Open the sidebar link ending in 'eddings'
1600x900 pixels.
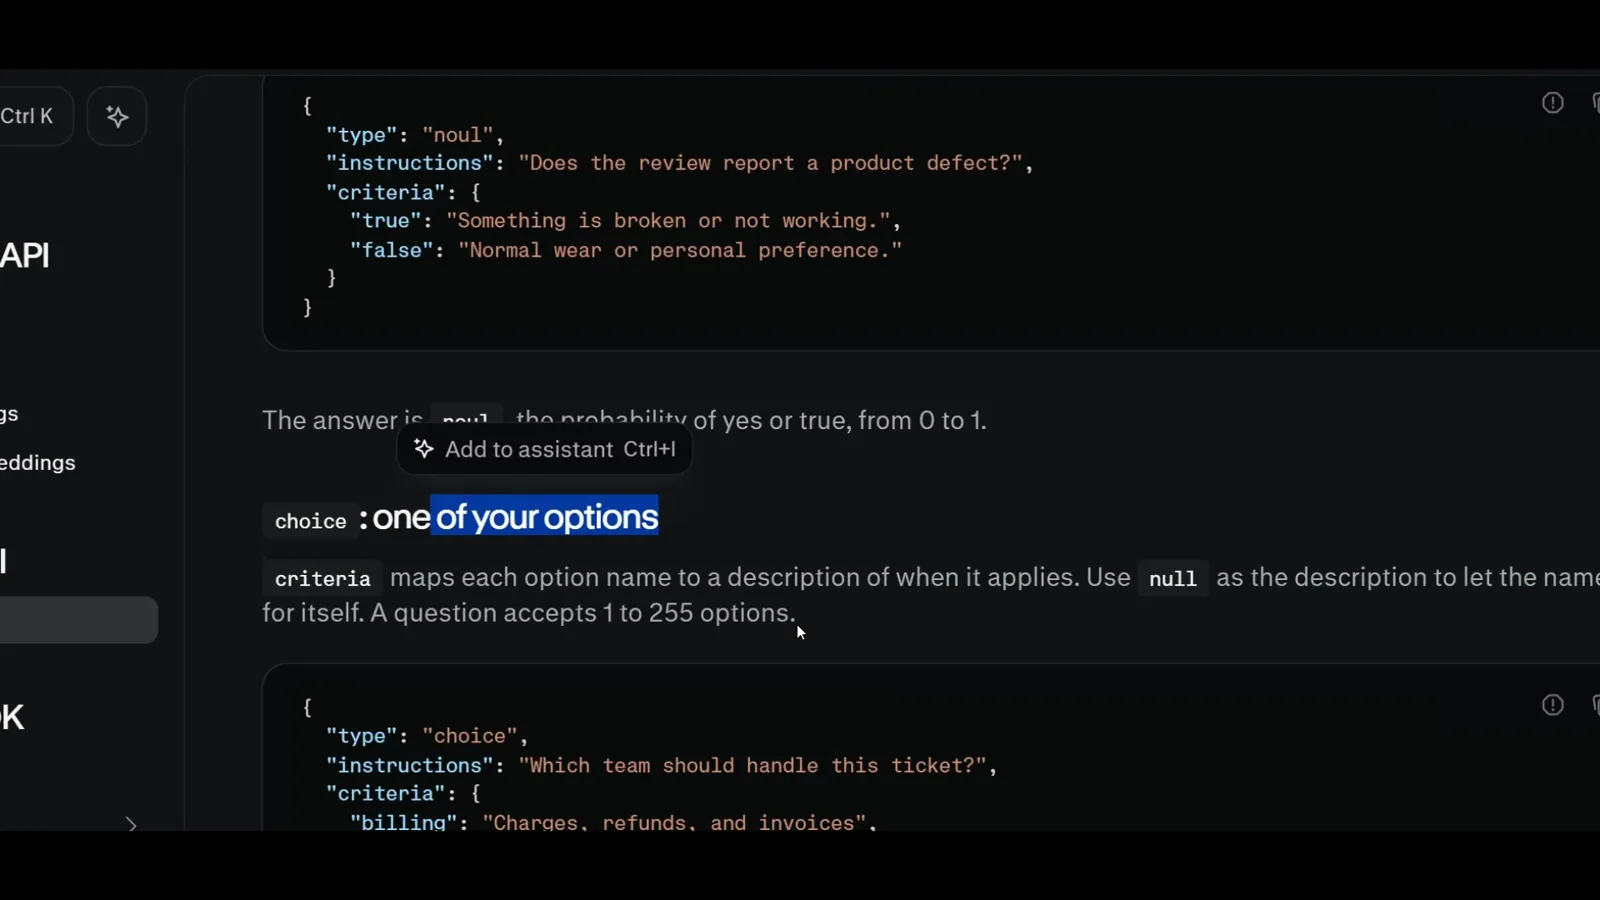(38, 463)
